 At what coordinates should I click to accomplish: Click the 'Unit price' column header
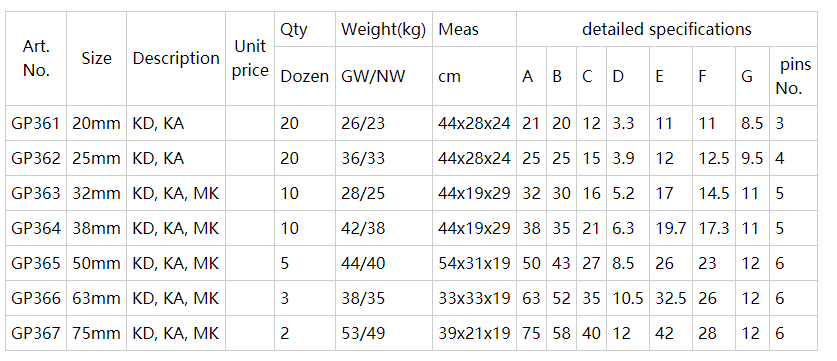pyautogui.click(x=250, y=59)
